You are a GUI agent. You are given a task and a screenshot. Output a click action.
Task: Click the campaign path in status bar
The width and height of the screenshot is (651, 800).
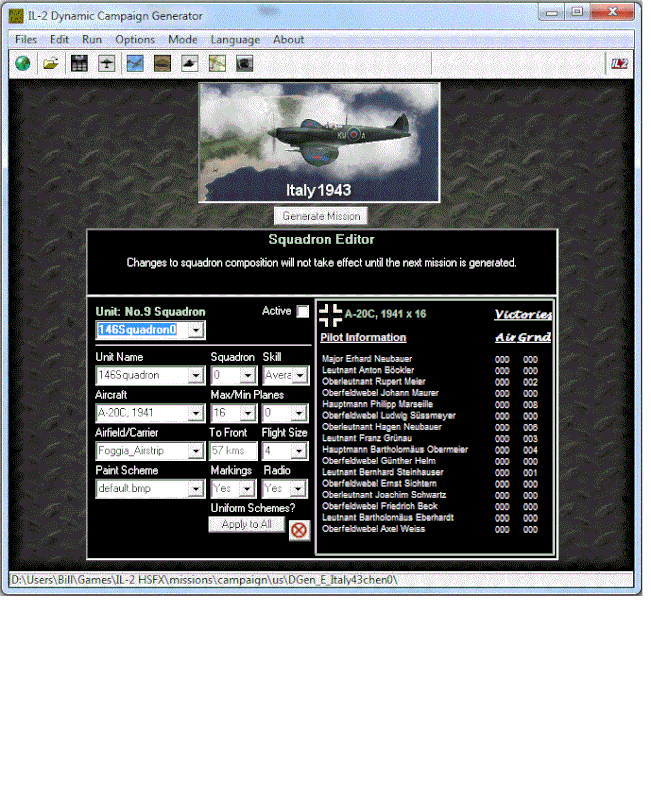(x=204, y=580)
